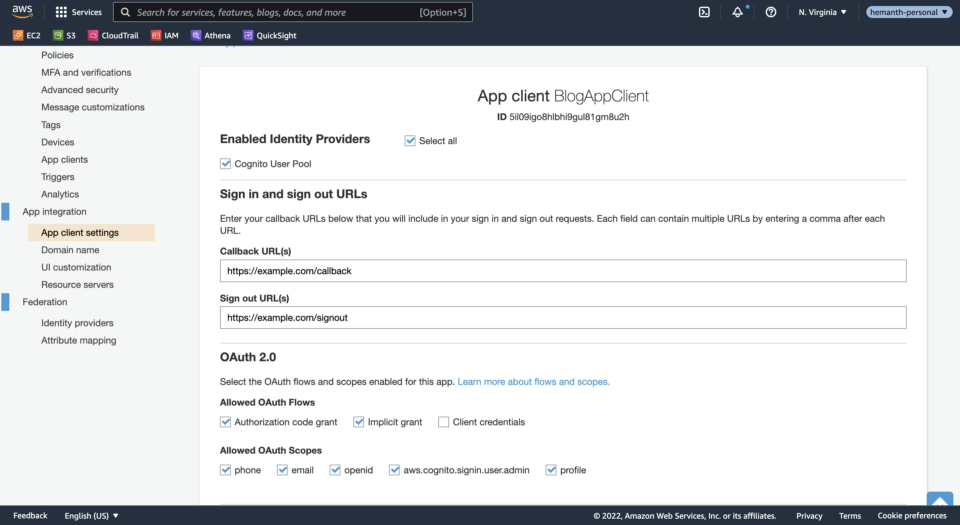This screenshot has width=960, height=525.
Task: Open MFA and verifications page
Action: coord(86,72)
